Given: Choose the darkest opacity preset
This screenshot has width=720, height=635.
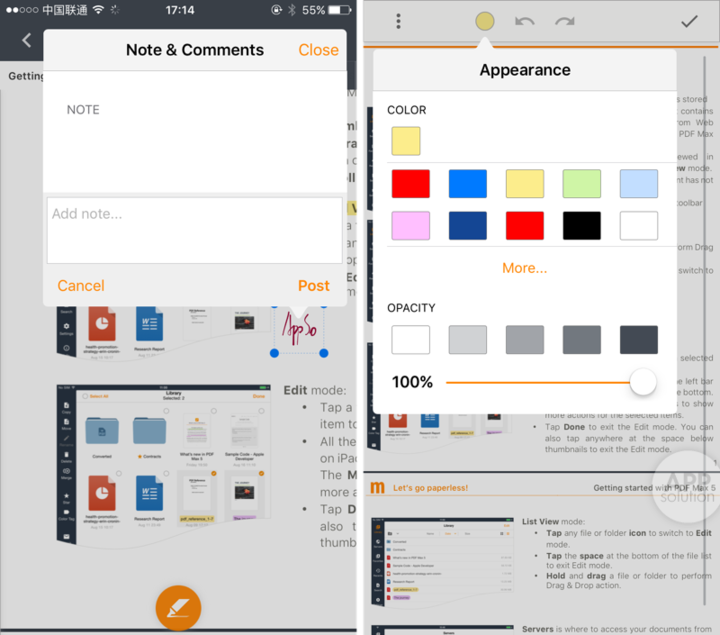Looking at the screenshot, I should 638,340.
